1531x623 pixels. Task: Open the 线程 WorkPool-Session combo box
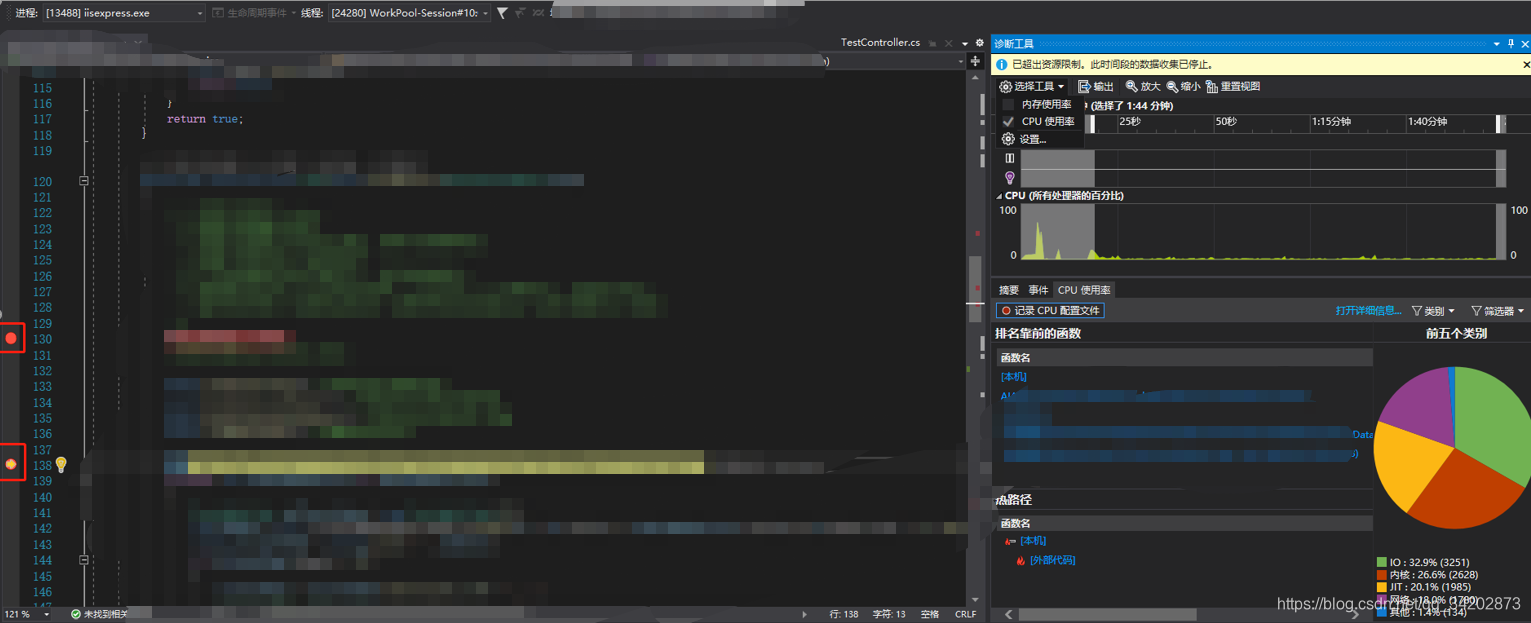[409, 13]
